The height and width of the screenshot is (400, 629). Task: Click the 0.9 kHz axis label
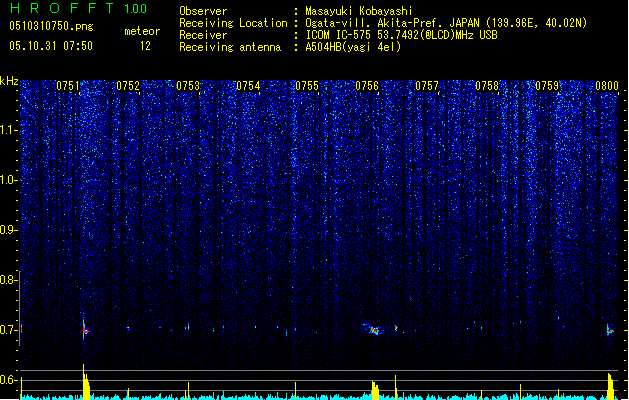click(7, 230)
